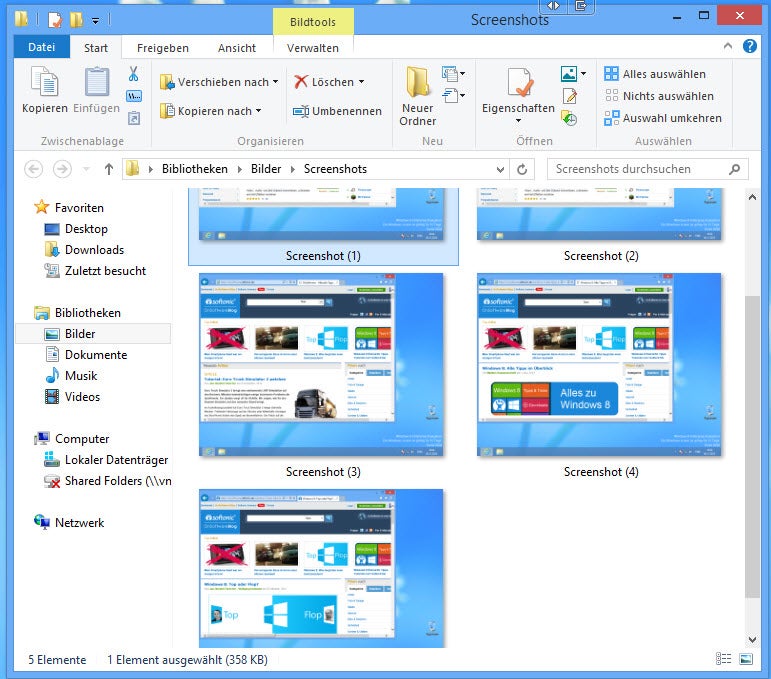Screen dimensions: 771x679
Task: Create a new folder with Neuer Ordner
Action: [418, 96]
